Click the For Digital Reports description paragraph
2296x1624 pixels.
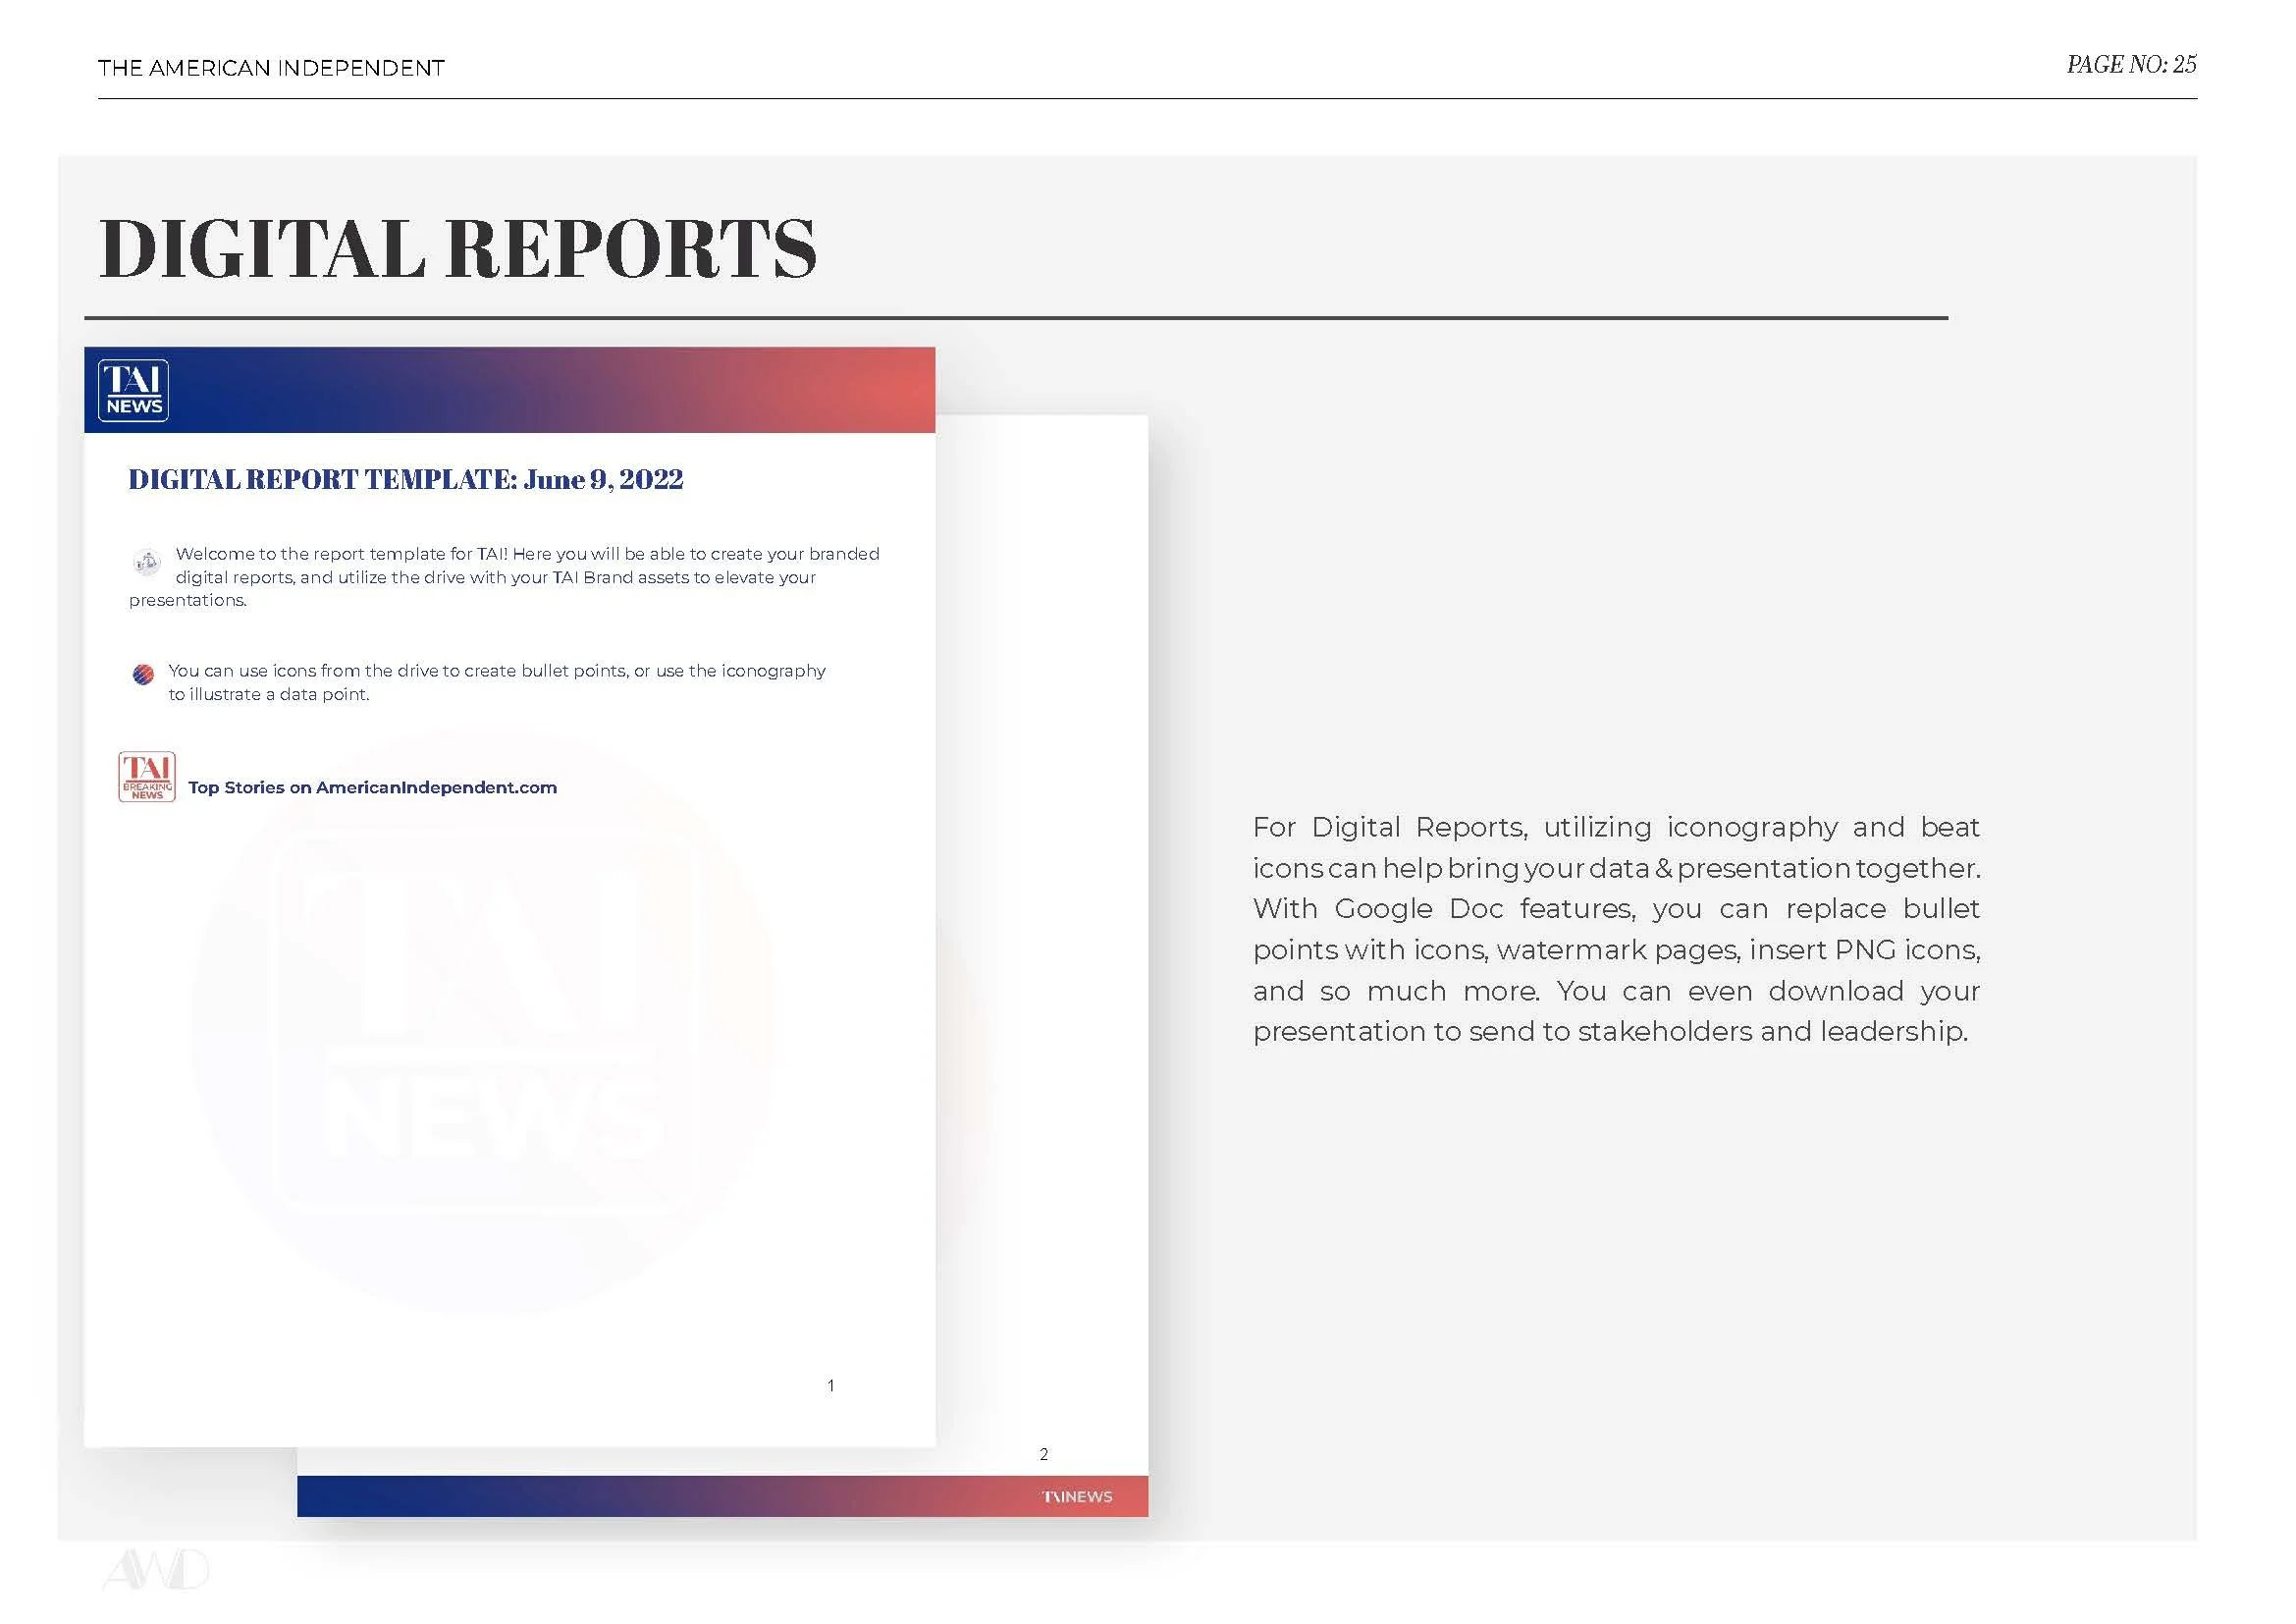(x=1615, y=929)
